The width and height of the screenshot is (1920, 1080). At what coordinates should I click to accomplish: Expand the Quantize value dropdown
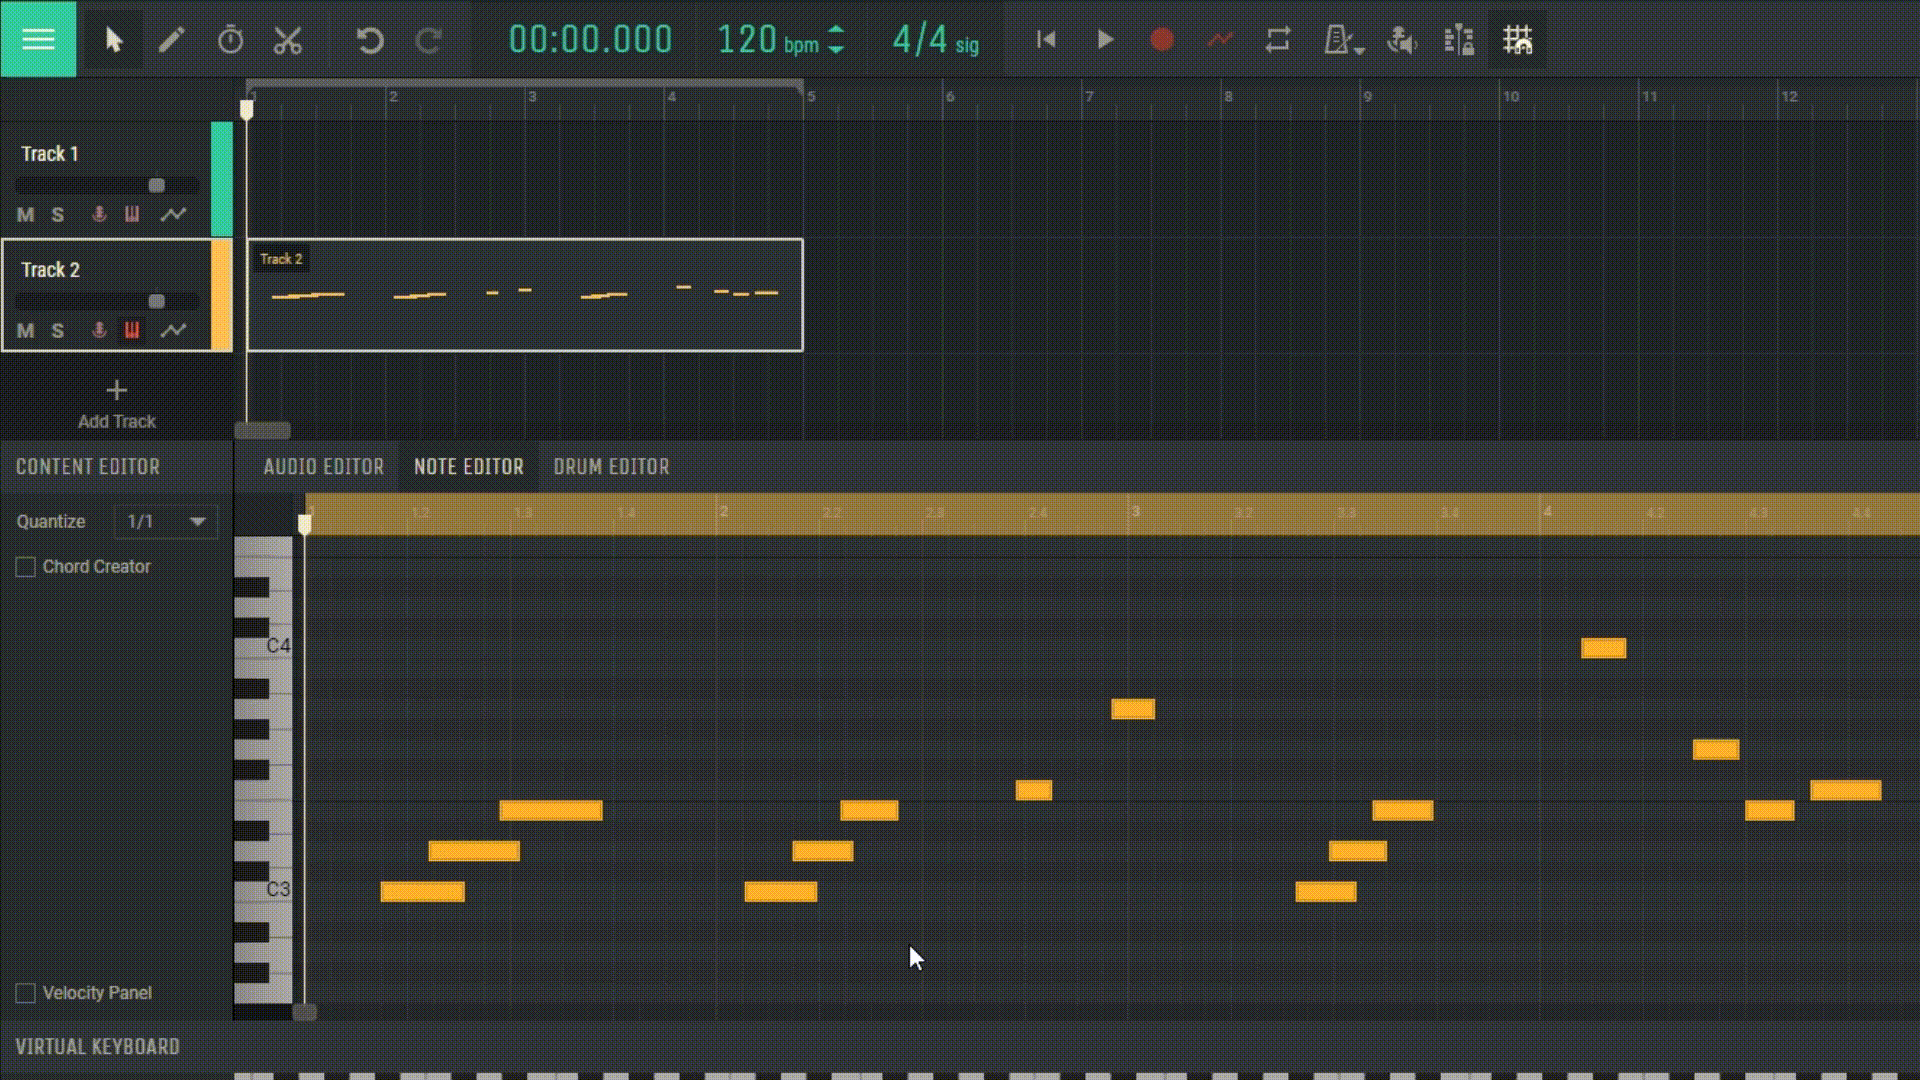tap(195, 520)
